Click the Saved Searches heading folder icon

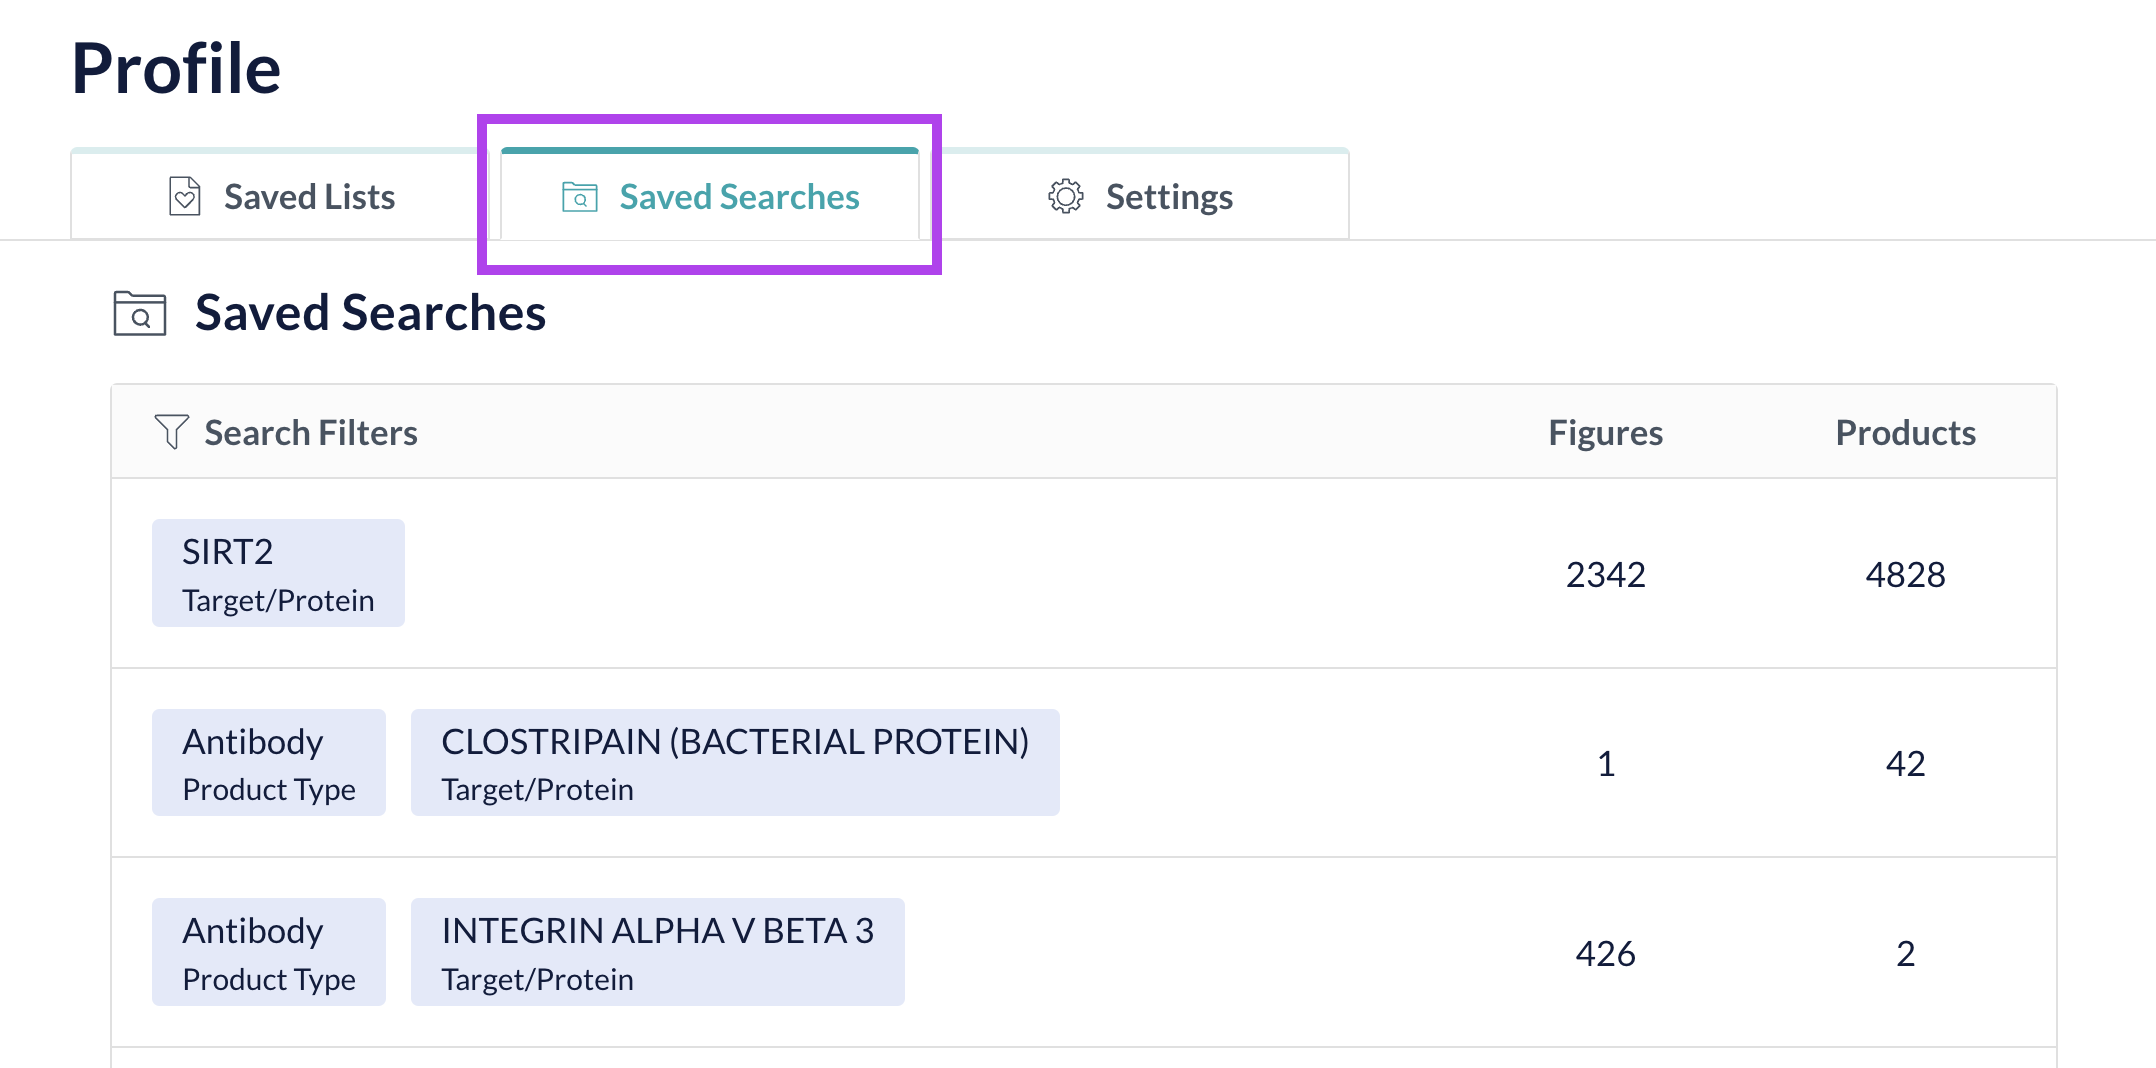point(140,313)
